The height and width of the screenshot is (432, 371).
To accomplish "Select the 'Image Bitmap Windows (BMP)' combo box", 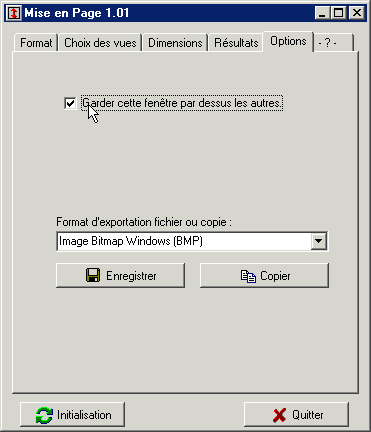I will tap(192, 241).
